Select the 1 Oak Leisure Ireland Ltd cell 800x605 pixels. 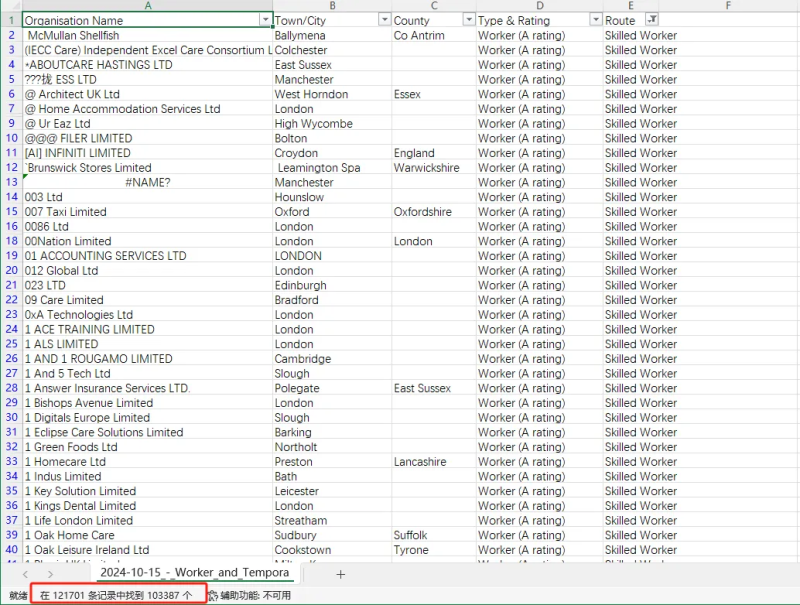148,549
